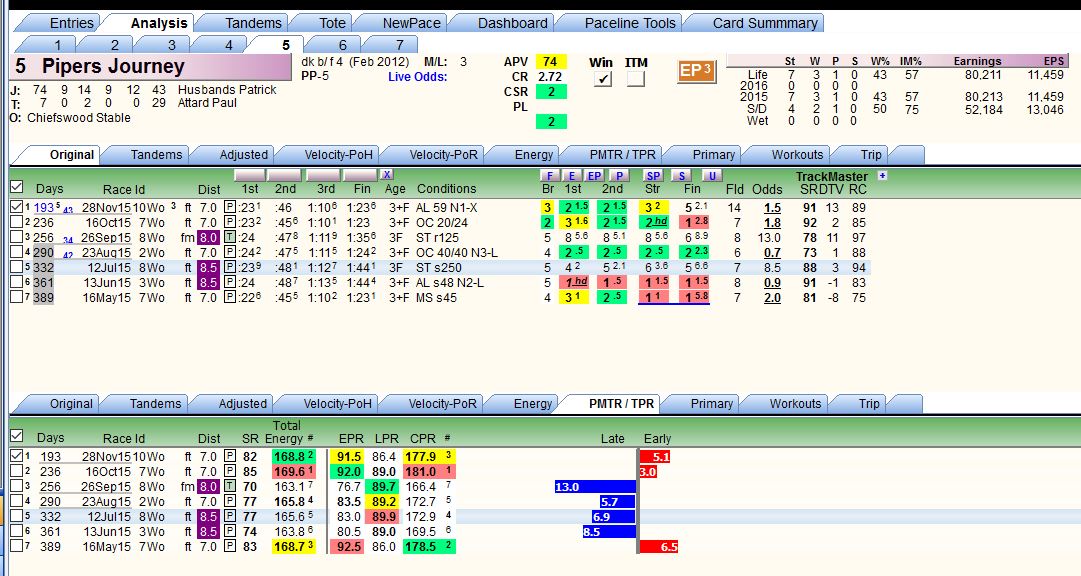This screenshot has height=576, width=1081.
Task: Switch to the Dashboard tab
Action: 512,23
